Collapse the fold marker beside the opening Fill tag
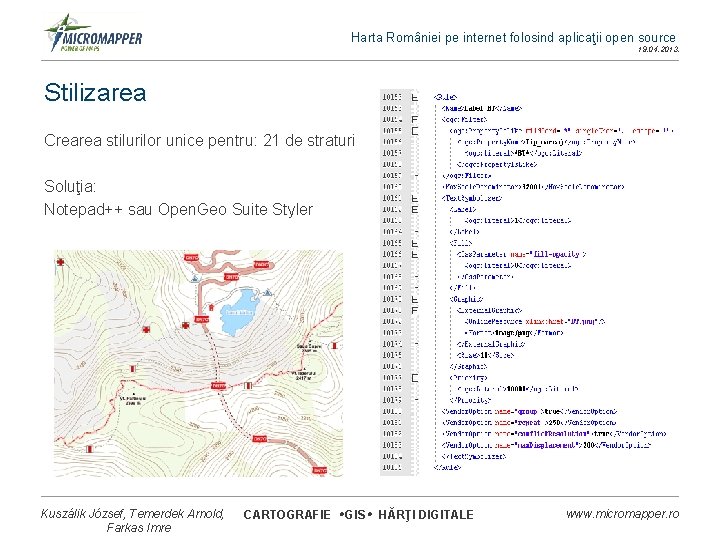Image resolution: width=720 pixels, height=540 pixels. pos(415,243)
